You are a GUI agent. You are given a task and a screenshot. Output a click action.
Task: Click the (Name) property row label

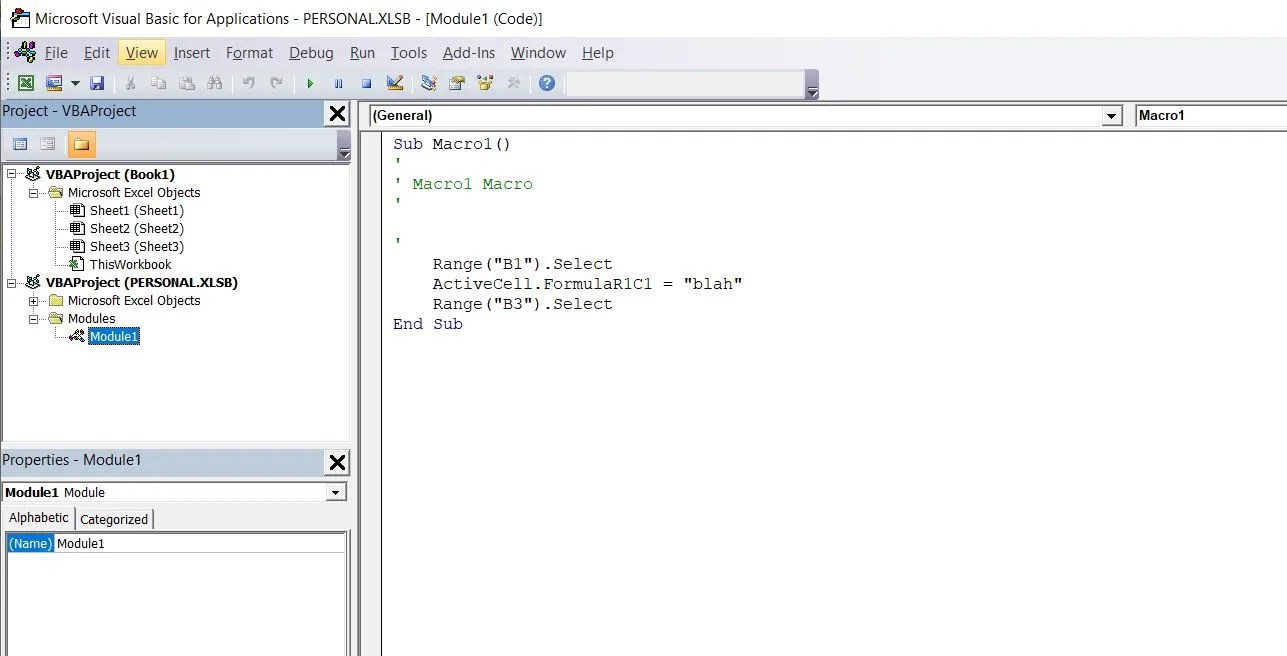tap(30, 543)
